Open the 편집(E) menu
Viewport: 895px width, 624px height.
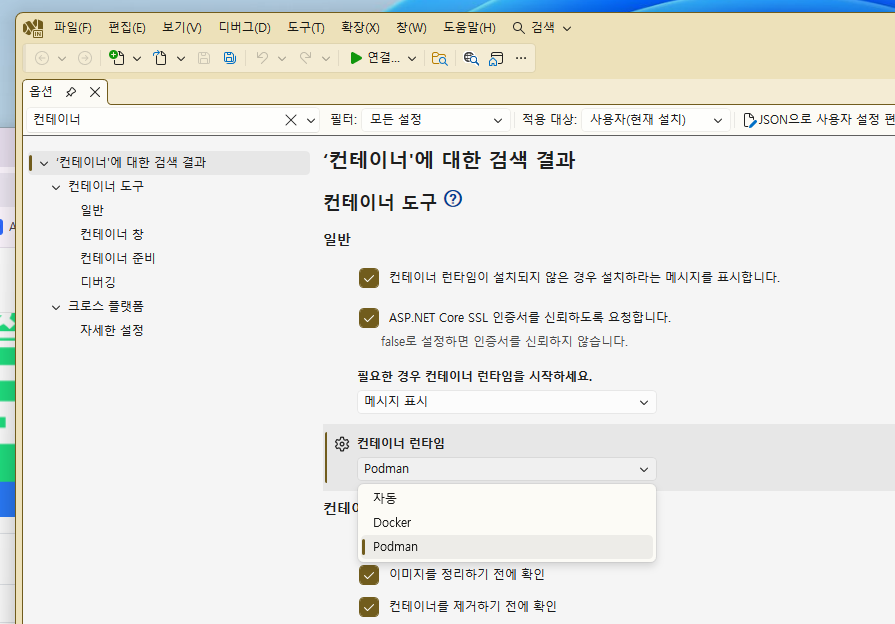click(127, 28)
